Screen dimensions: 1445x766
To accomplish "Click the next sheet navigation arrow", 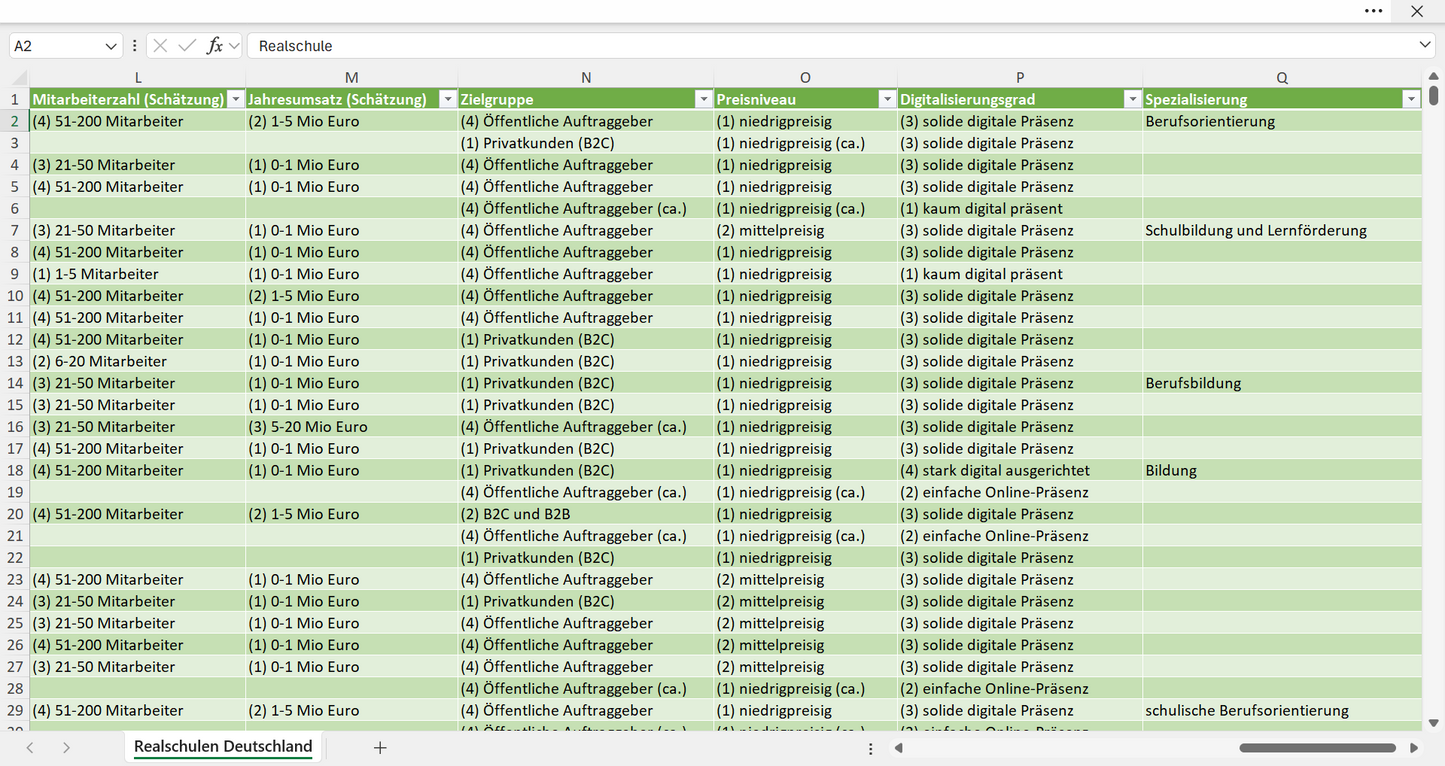I will 66,747.
